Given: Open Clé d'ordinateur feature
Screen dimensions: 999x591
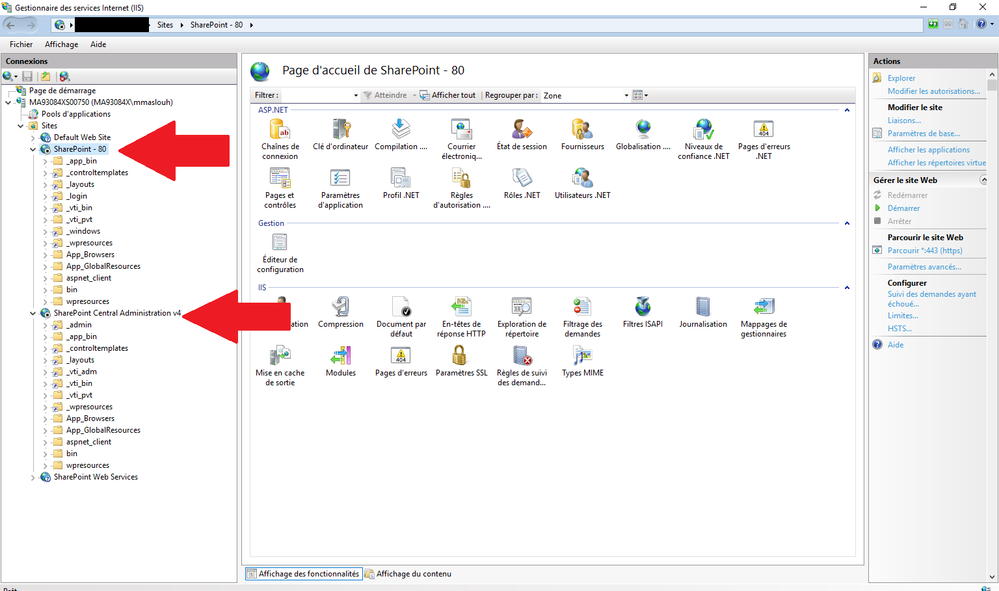Looking at the screenshot, I should tap(340, 135).
